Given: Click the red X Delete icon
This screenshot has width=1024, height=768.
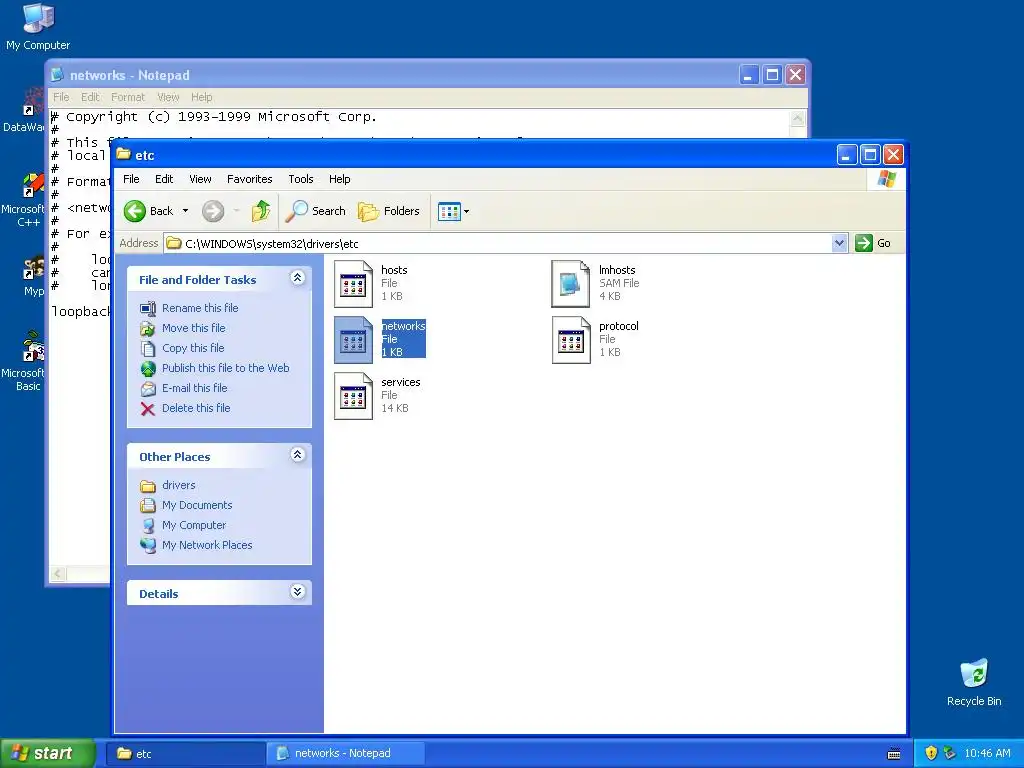Looking at the screenshot, I should click(148, 409).
